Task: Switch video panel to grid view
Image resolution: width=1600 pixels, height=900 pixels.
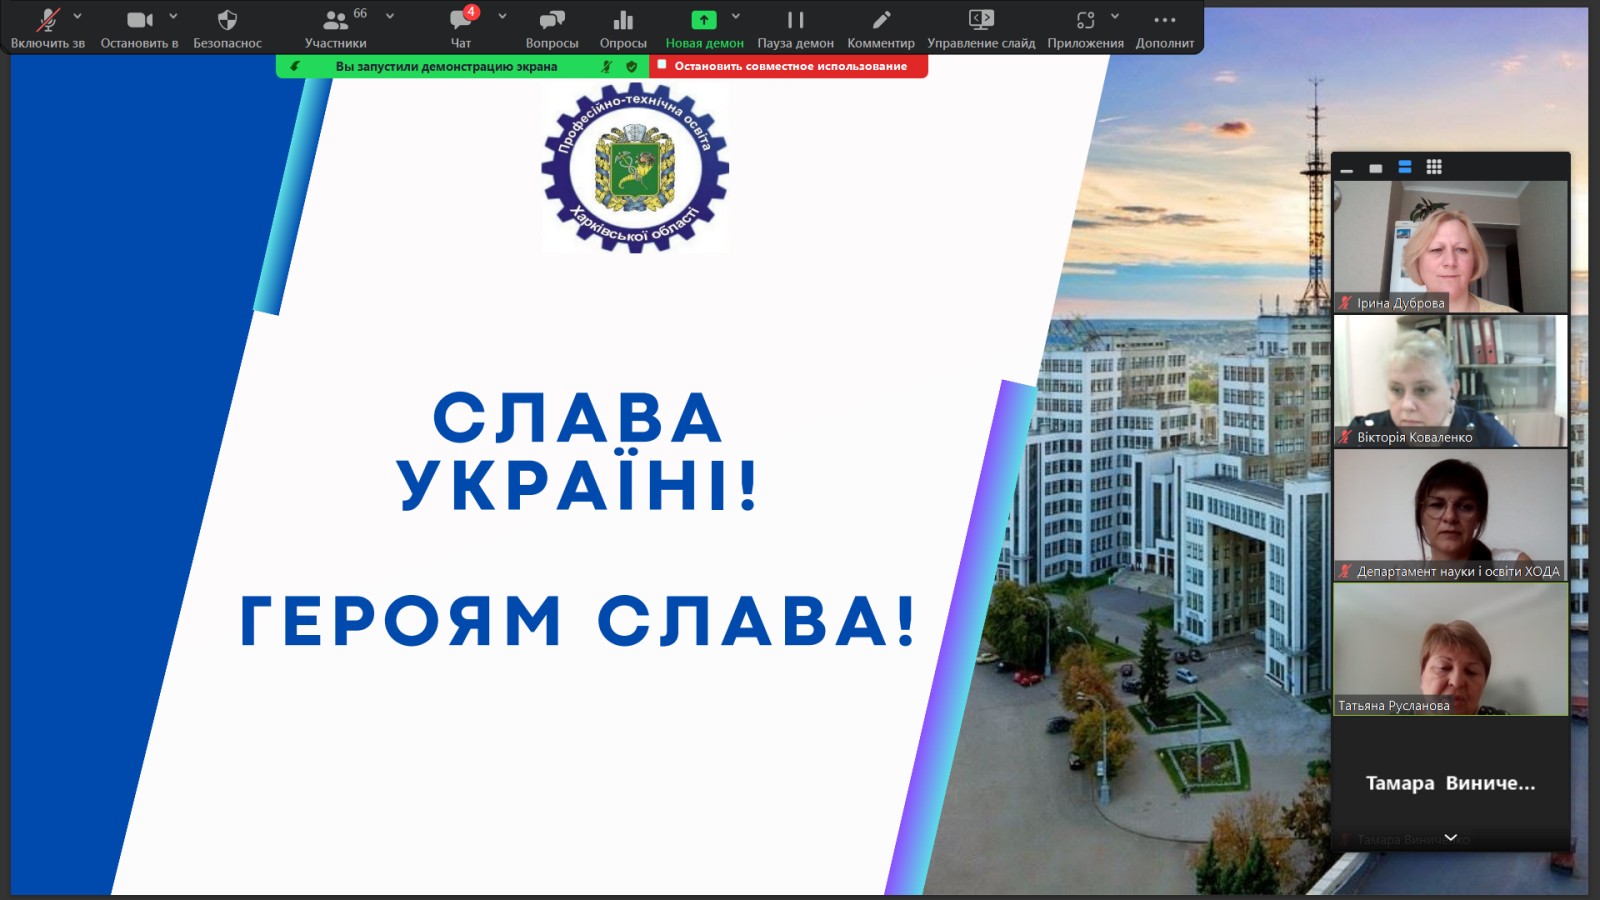Action: [1434, 167]
